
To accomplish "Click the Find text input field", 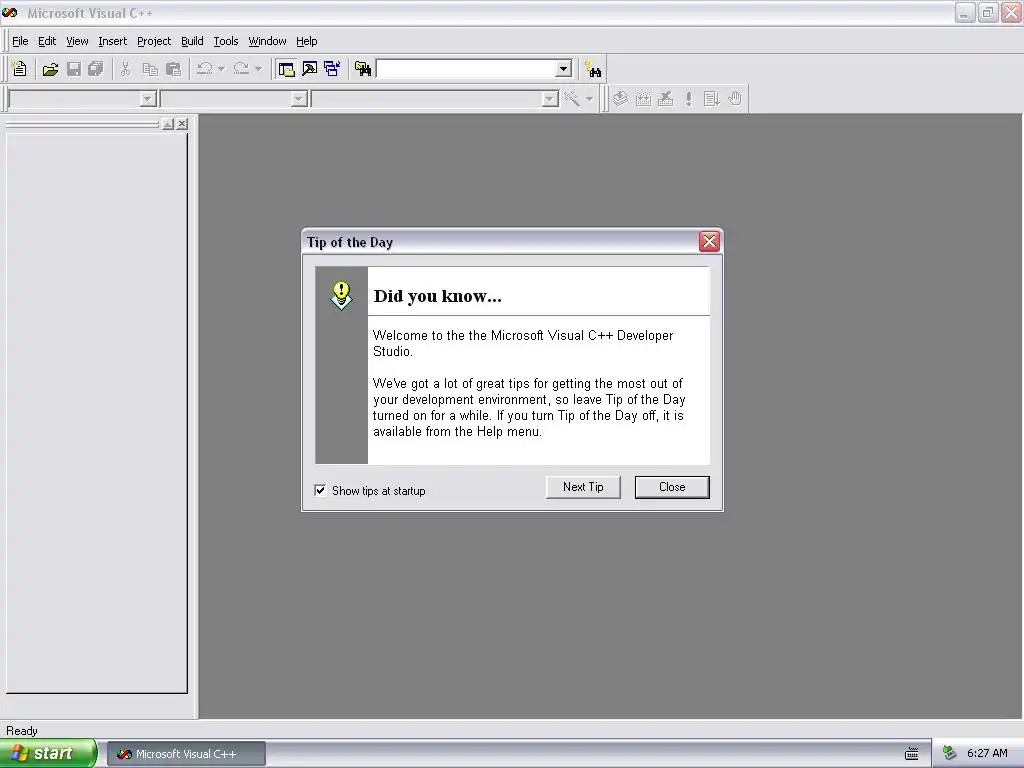I will [x=466, y=69].
